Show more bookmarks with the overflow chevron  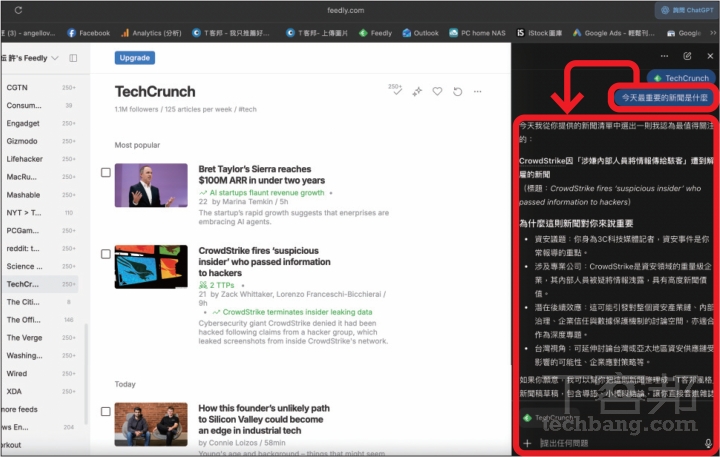coord(713,33)
